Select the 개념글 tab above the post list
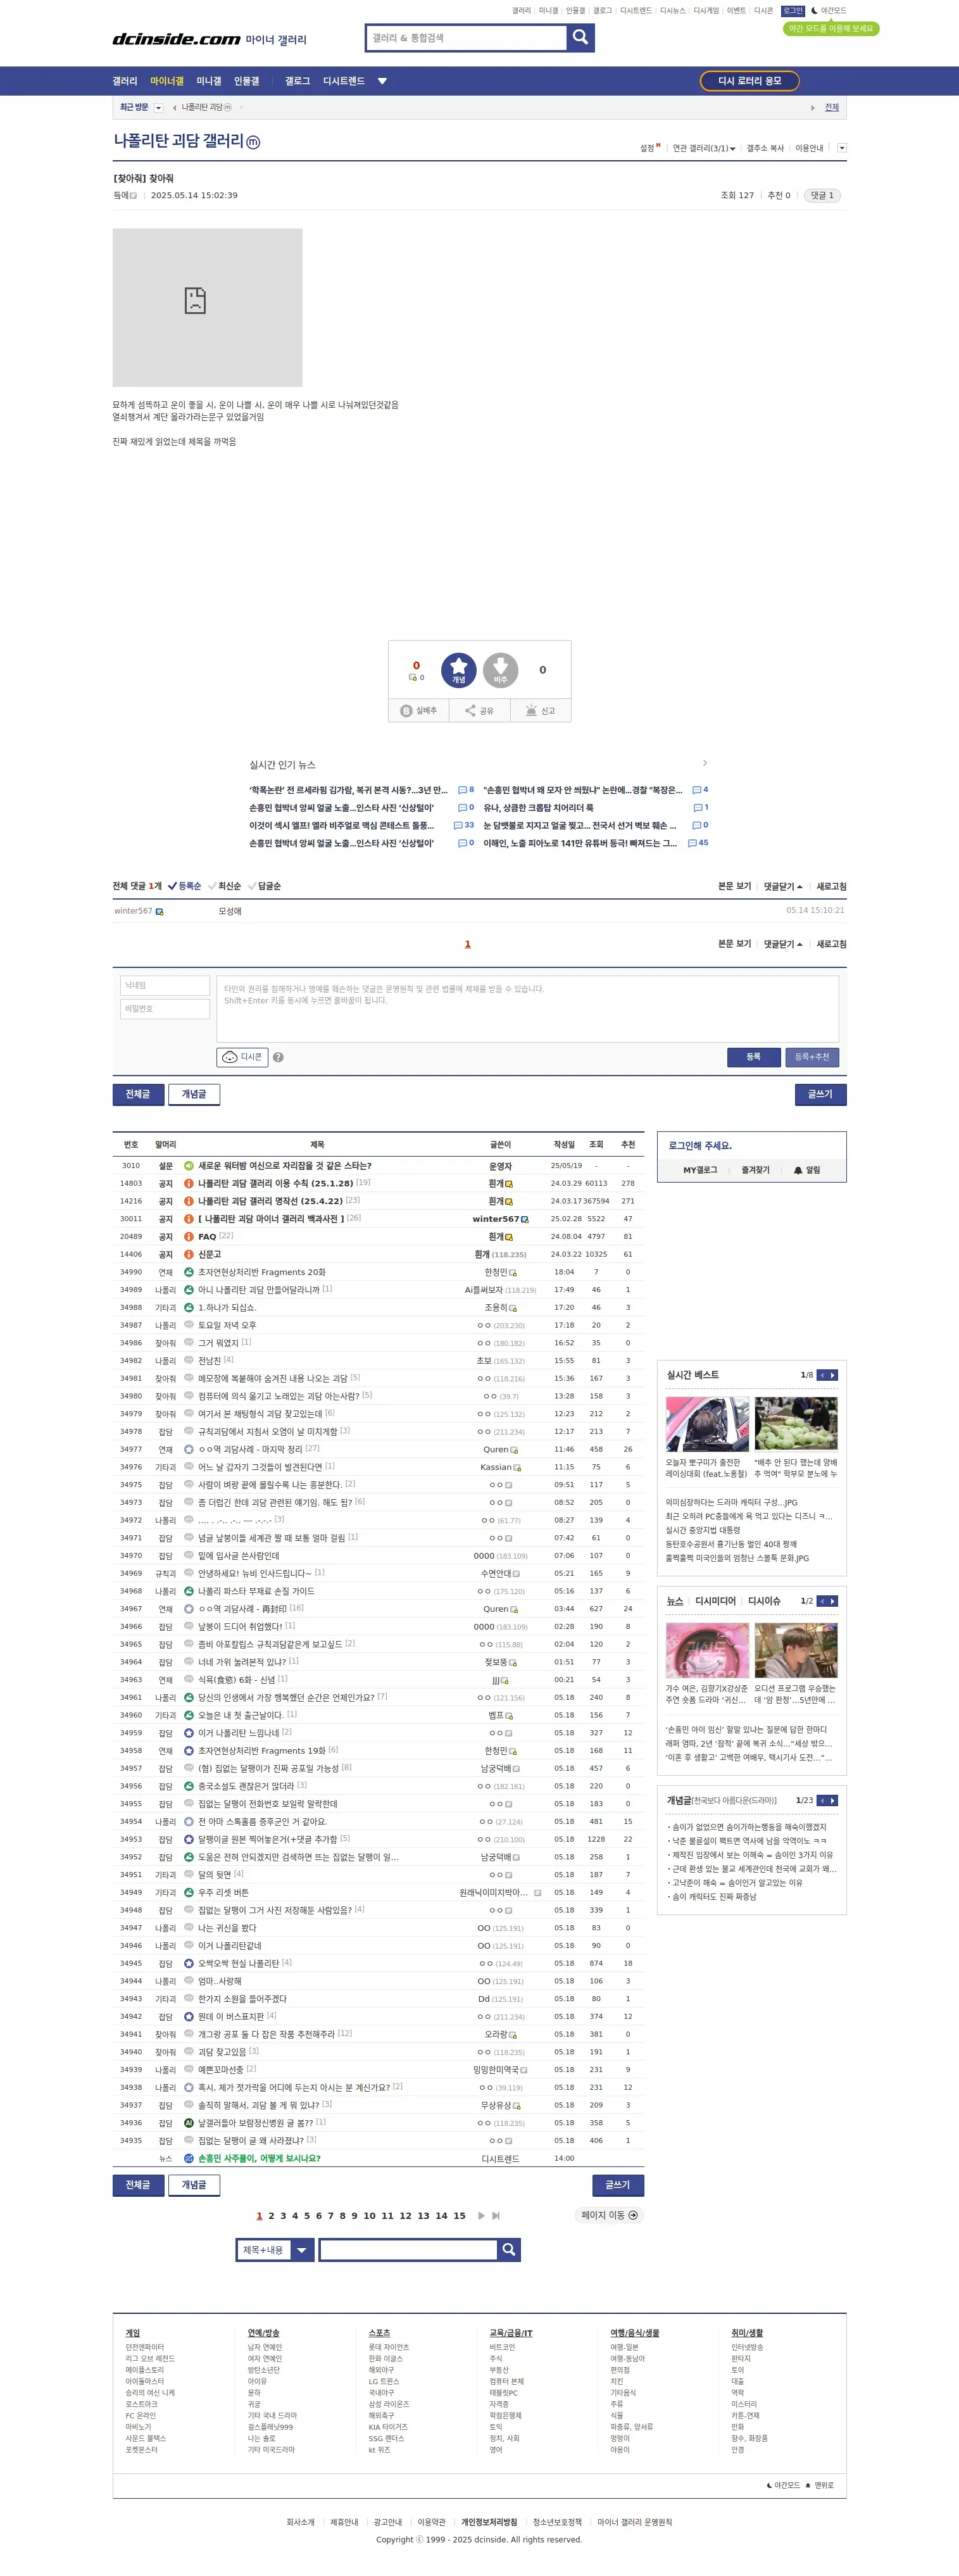959x2576 pixels. click(x=194, y=1094)
